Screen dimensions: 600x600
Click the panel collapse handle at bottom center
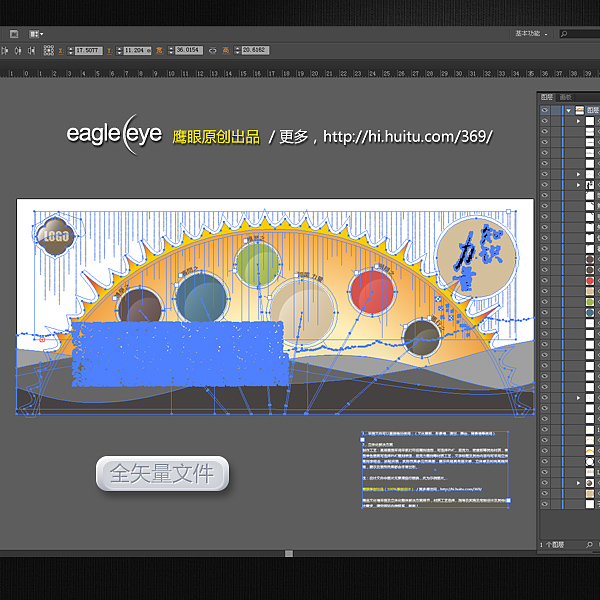(x=289, y=554)
